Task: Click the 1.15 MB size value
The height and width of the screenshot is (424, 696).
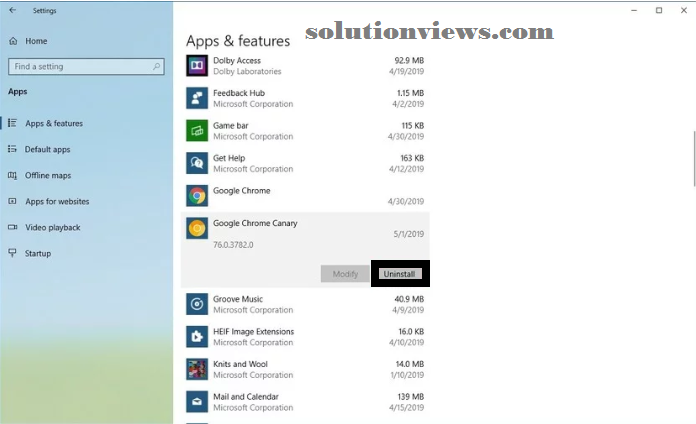Action: coord(410,93)
